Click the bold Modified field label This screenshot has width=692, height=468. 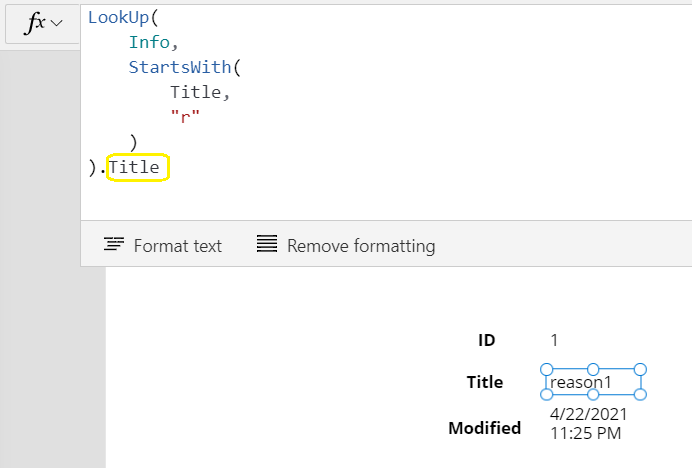485,428
